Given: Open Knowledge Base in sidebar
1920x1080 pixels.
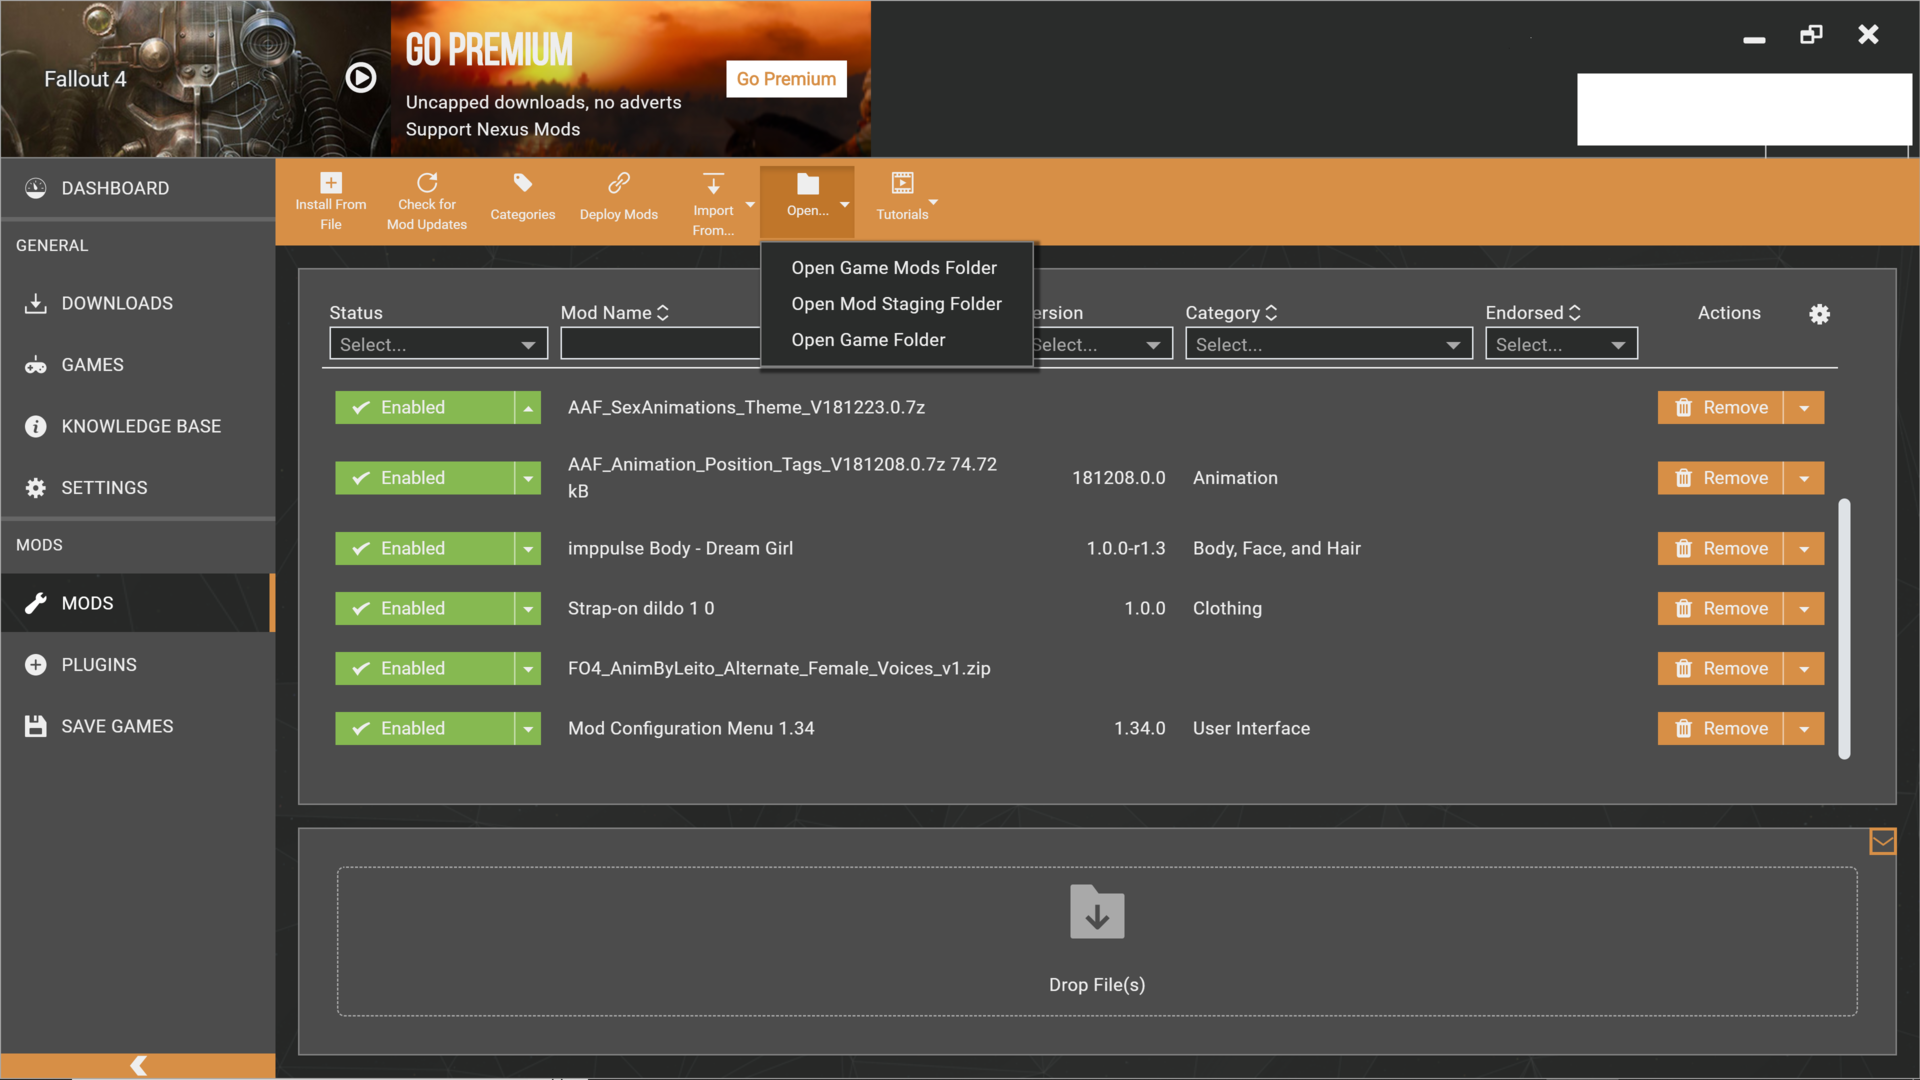Looking at the screenshot, I should tap(138, 426).
